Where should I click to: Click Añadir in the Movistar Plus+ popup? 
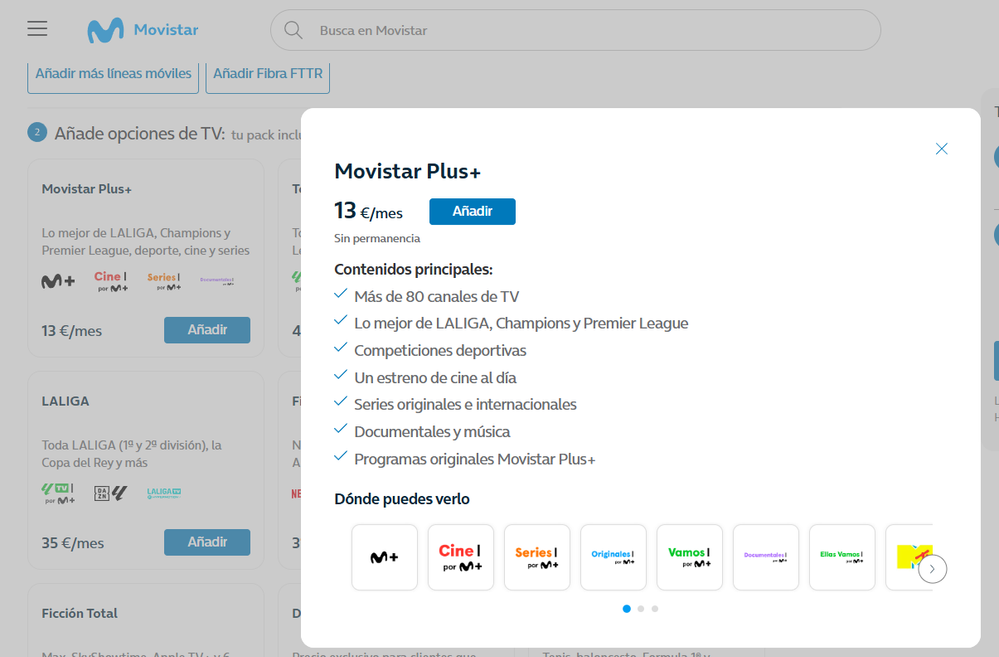pos(472,211)
